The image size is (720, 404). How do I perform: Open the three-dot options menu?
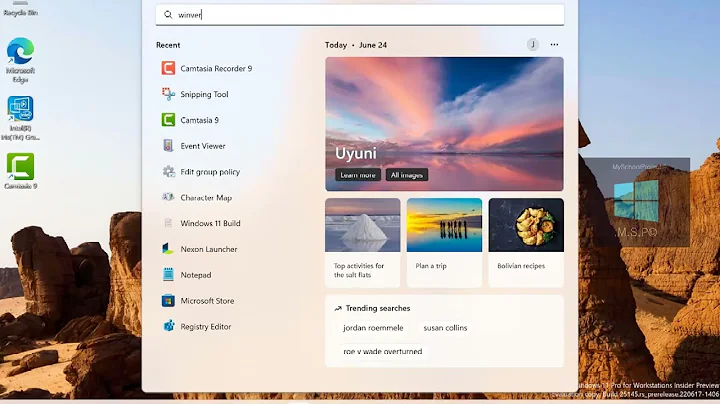tap(554, 45)
